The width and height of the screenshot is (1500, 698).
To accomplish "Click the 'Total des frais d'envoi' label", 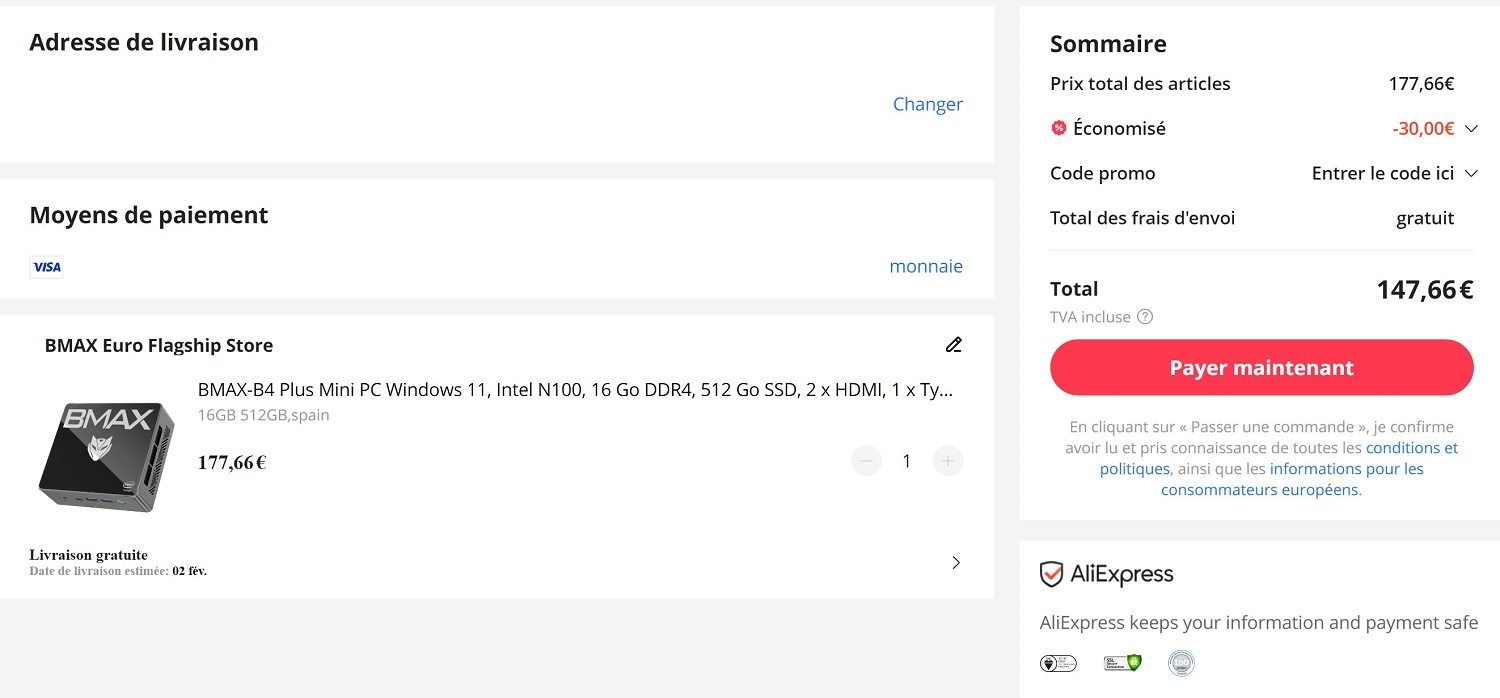I will (1143, 218).
